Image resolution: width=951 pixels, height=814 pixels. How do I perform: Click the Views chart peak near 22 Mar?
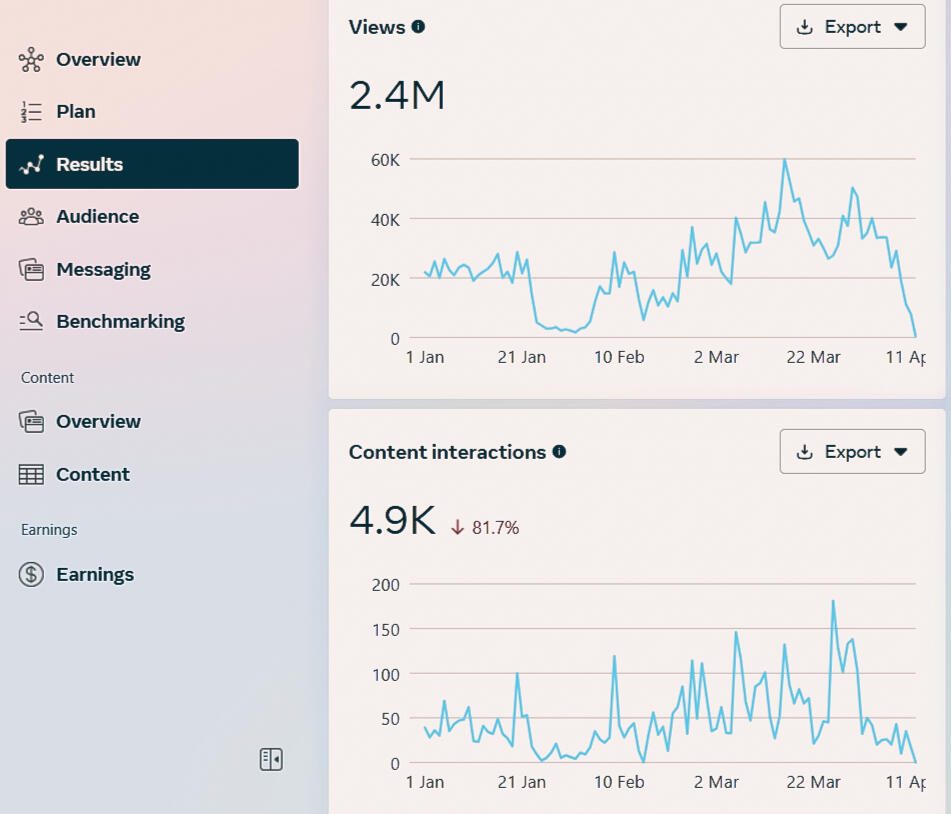[785, 160]
